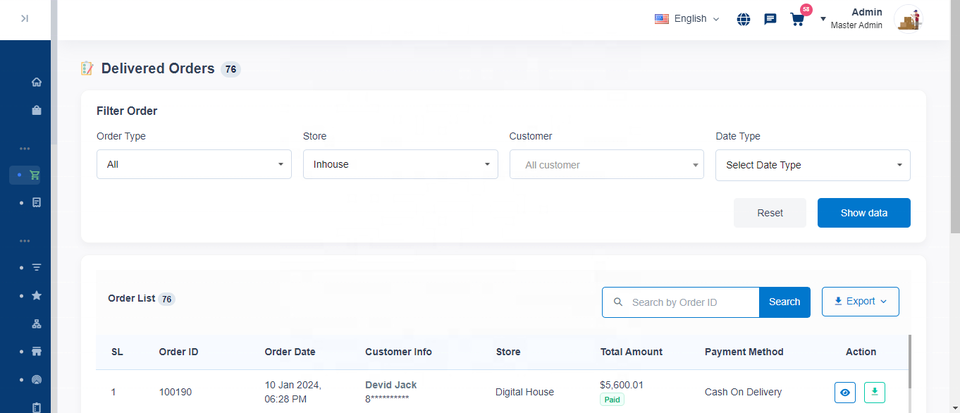This screenshot has height=413, width=960.
Task: Click the globe website icon in header
Action: click(743, 19)
